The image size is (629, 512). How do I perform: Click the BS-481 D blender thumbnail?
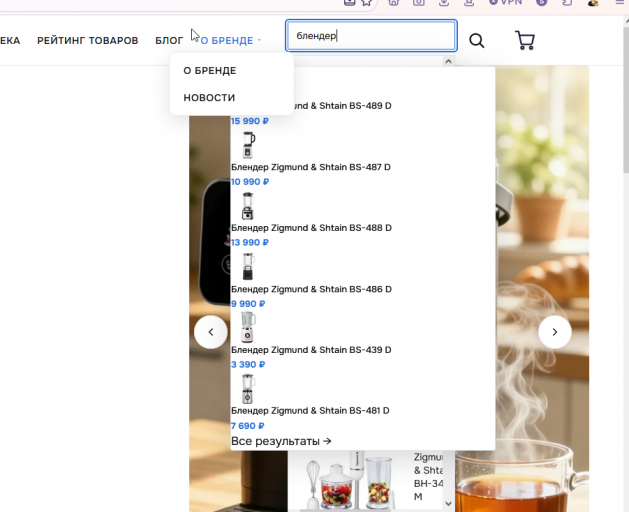[248, 388]
